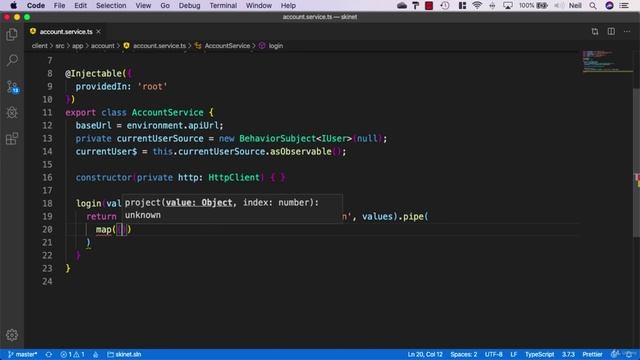Open Source Control view with pending changes badge
Screen dimensions: 640x360
[12, 87]
